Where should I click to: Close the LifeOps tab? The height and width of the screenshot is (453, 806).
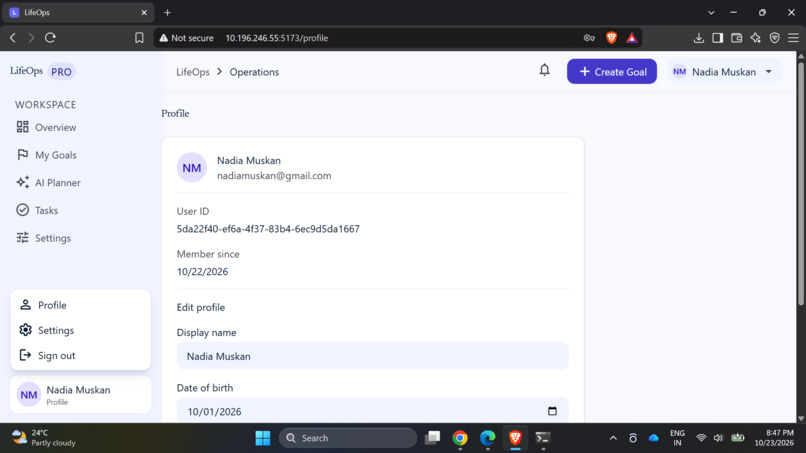click(144, 12)
